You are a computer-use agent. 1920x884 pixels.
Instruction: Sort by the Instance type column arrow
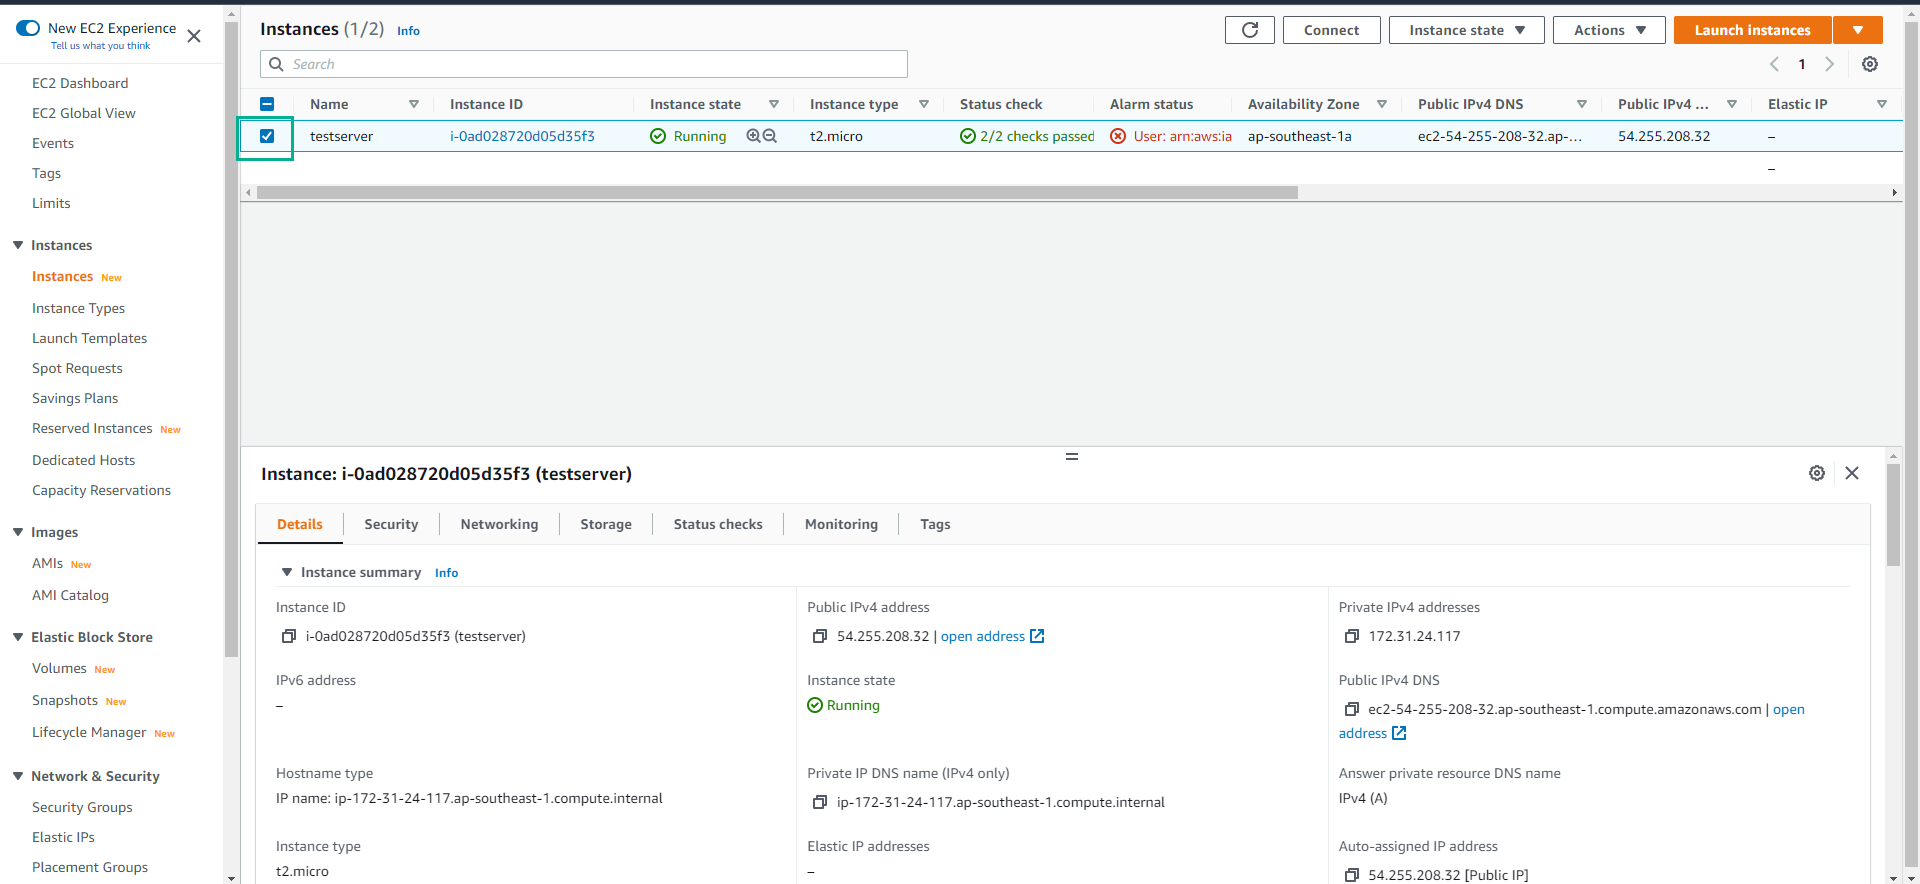tap(924, 104)
